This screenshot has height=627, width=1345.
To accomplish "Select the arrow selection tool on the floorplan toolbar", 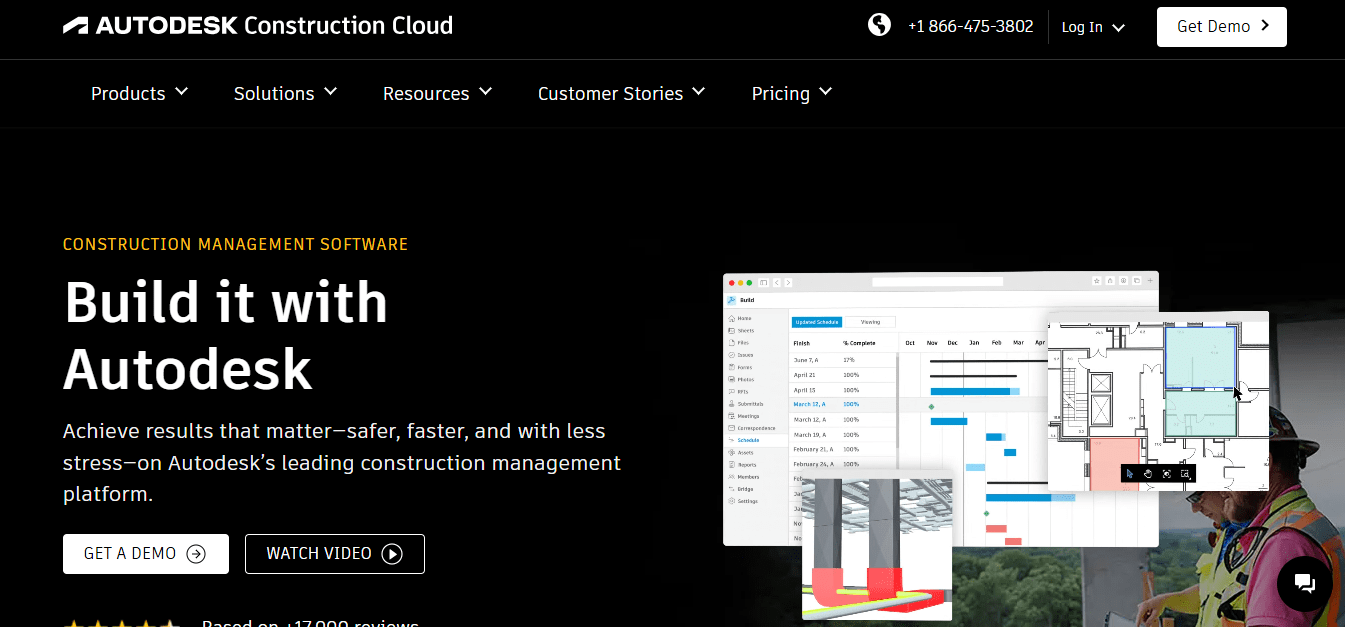I will pyautogui.click(x=1130, y=474).
